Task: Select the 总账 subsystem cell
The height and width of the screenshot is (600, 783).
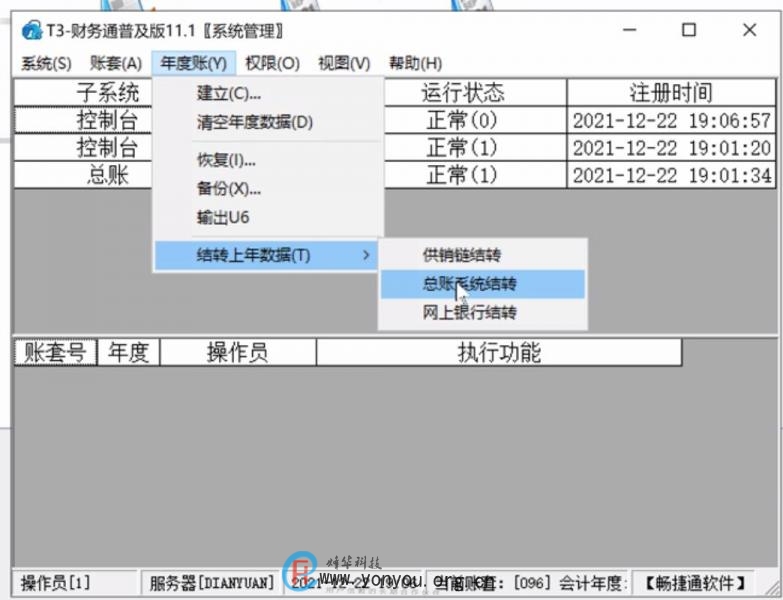Action: (x=83, y=175)
